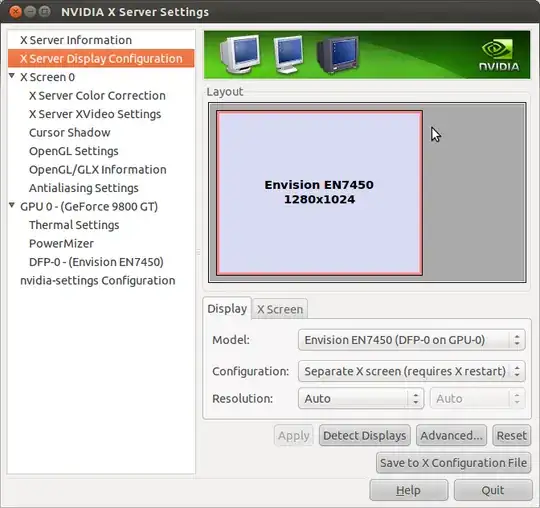Image resolution: width=540 pixels, height=508 pixels.
Task: Open nvidia-settings Configuration page
Action: click(97, 281)
